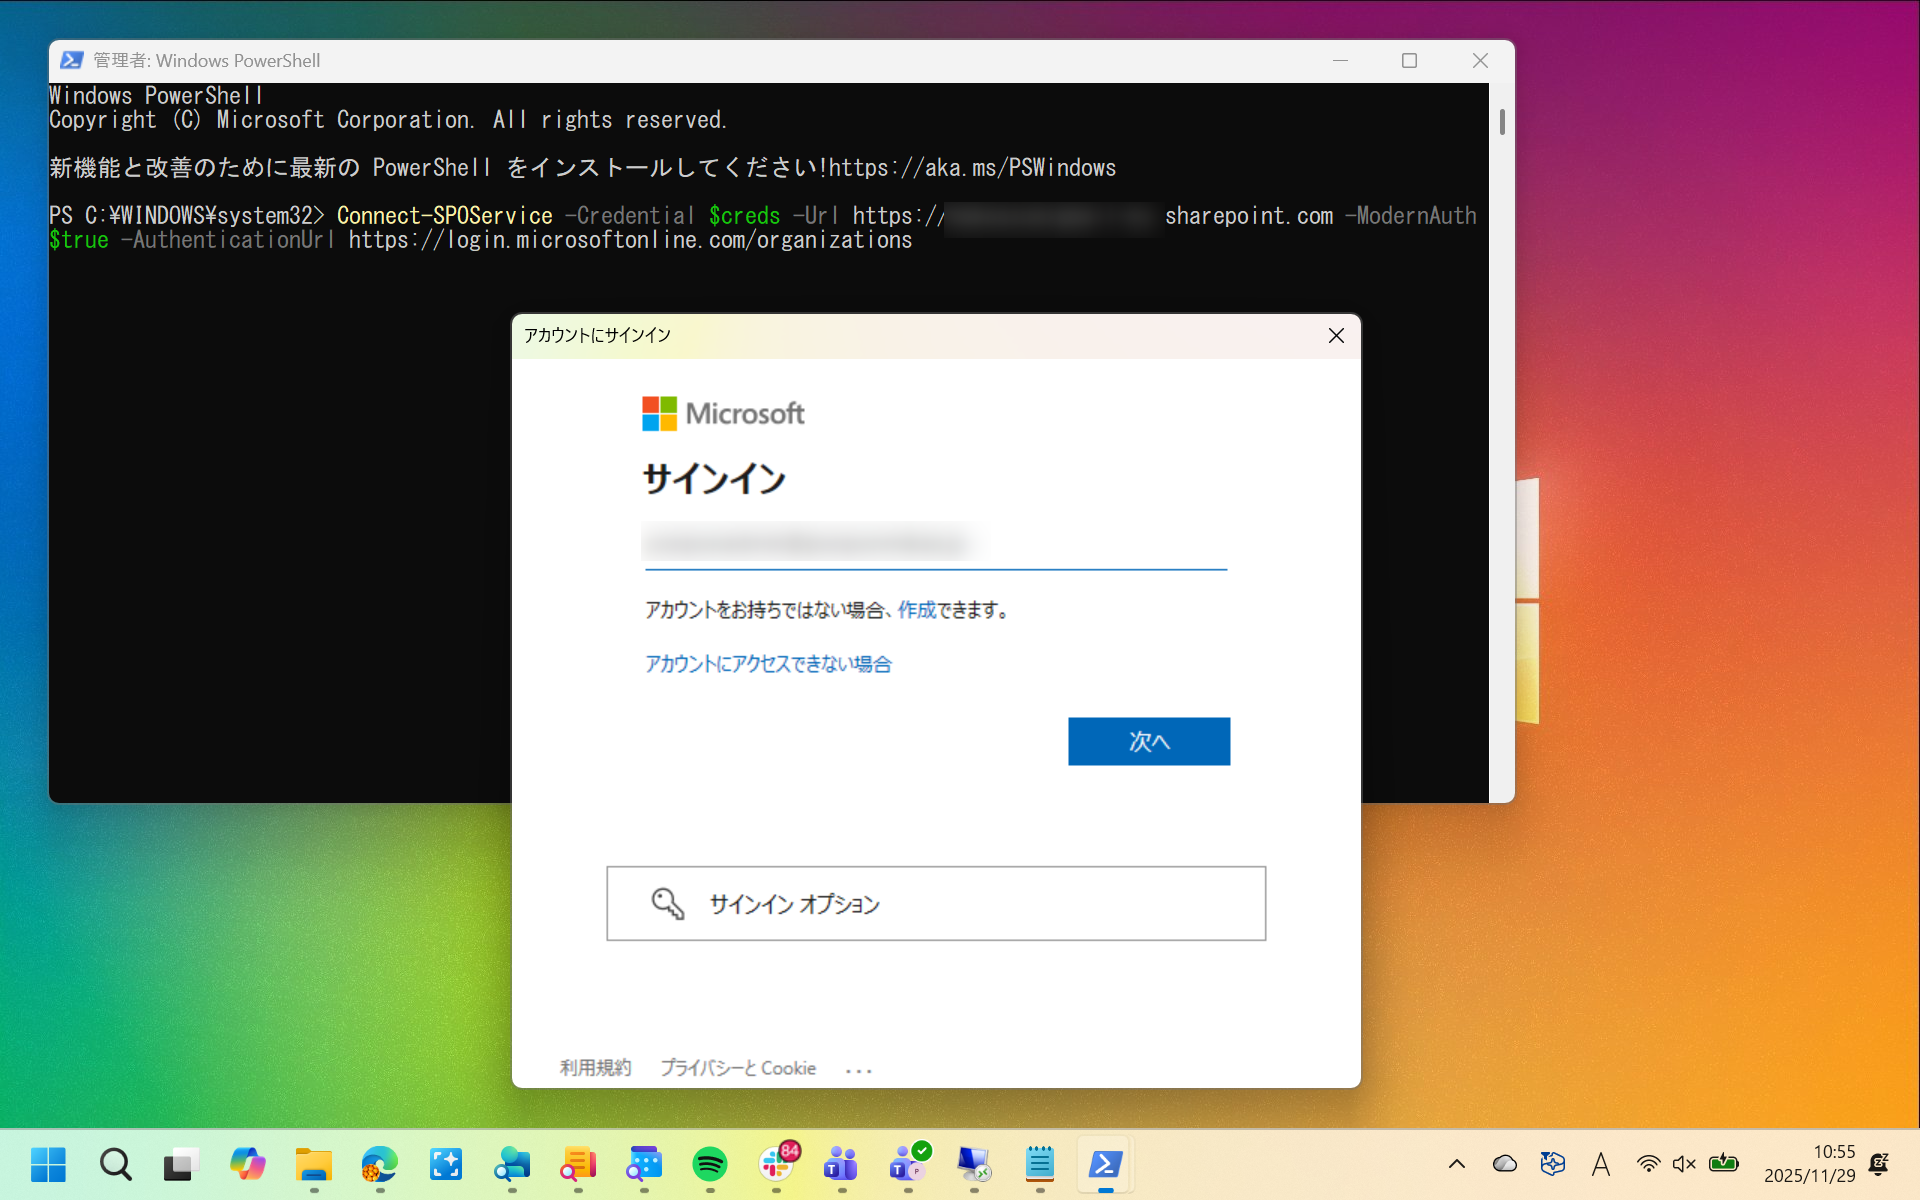Open Spotify from the taskbar
This screenshot has height=1200, width=1920.
pyautogui.click(x=710, y=1164)
